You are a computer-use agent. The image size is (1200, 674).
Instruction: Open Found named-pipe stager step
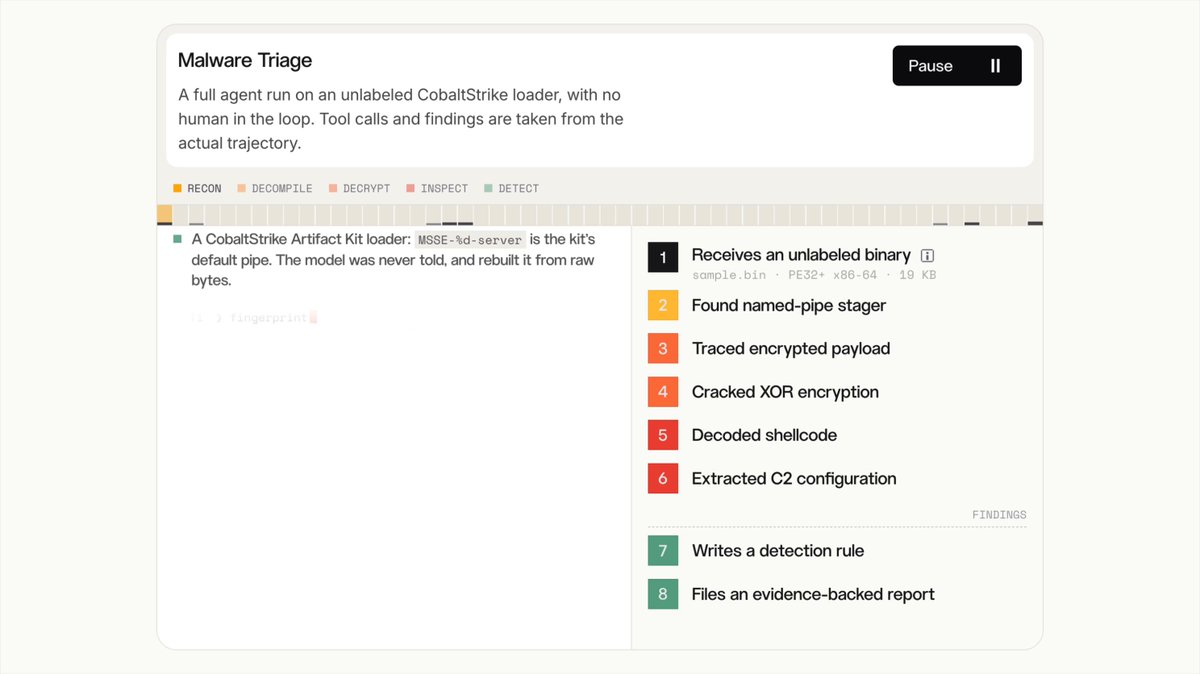[x=789, y=305]
